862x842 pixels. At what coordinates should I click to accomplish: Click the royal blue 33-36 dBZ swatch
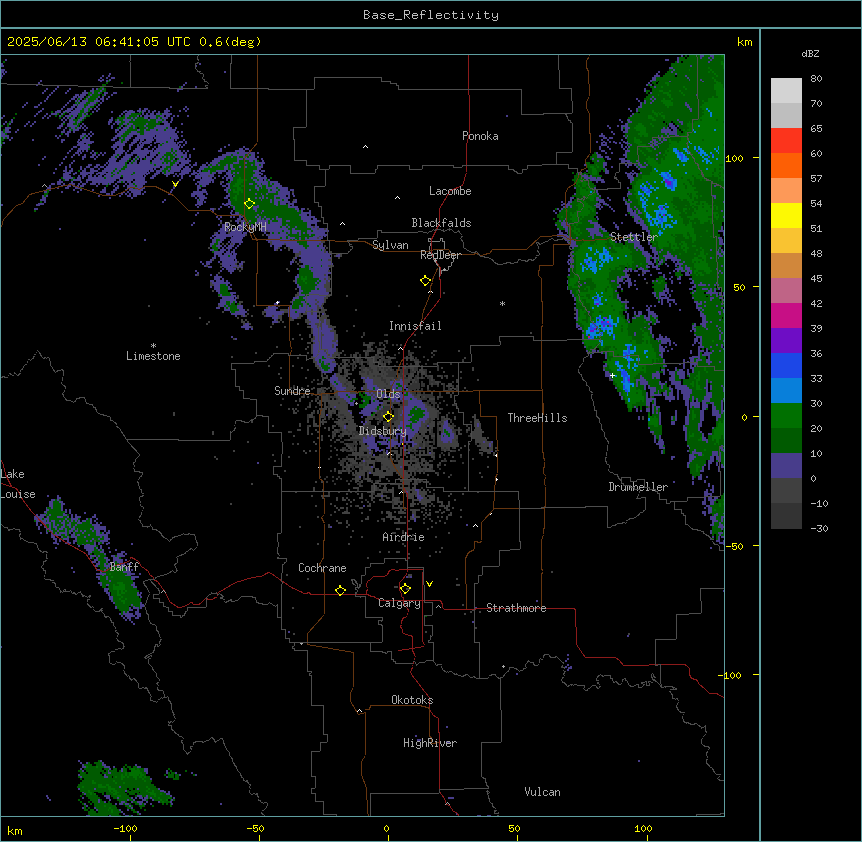786,365
